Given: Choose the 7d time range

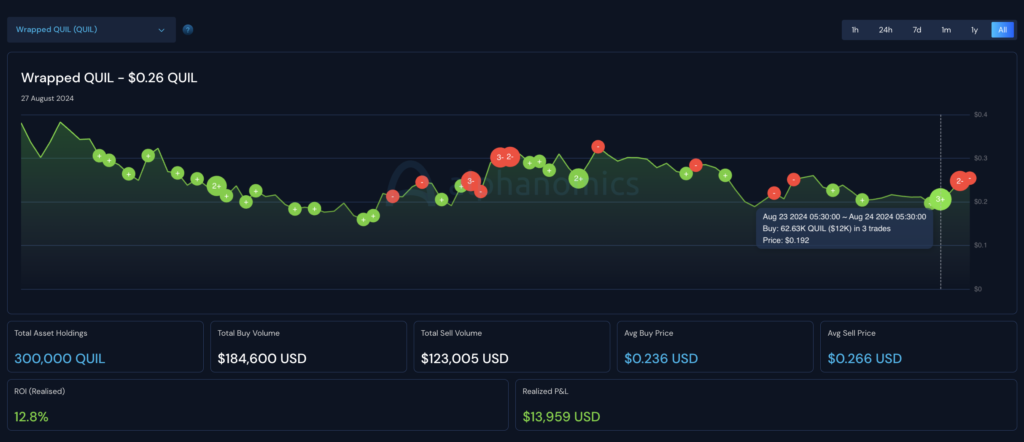Looking at the screenshot, I should pos(916,30).
